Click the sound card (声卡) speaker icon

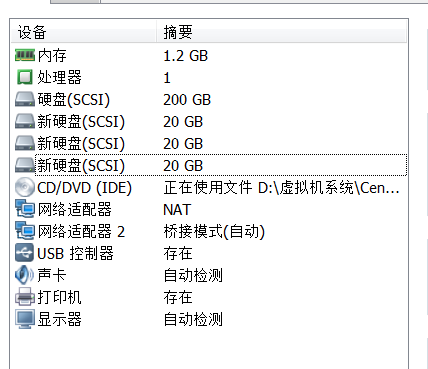pos(24,275)
